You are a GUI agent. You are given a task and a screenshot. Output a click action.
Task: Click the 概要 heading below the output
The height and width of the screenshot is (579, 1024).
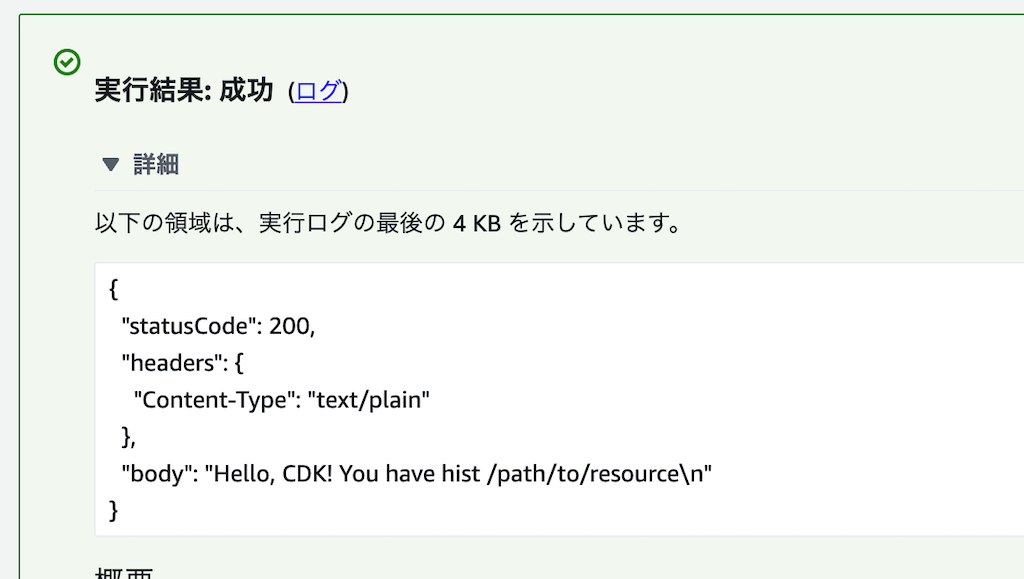(124, 573)
